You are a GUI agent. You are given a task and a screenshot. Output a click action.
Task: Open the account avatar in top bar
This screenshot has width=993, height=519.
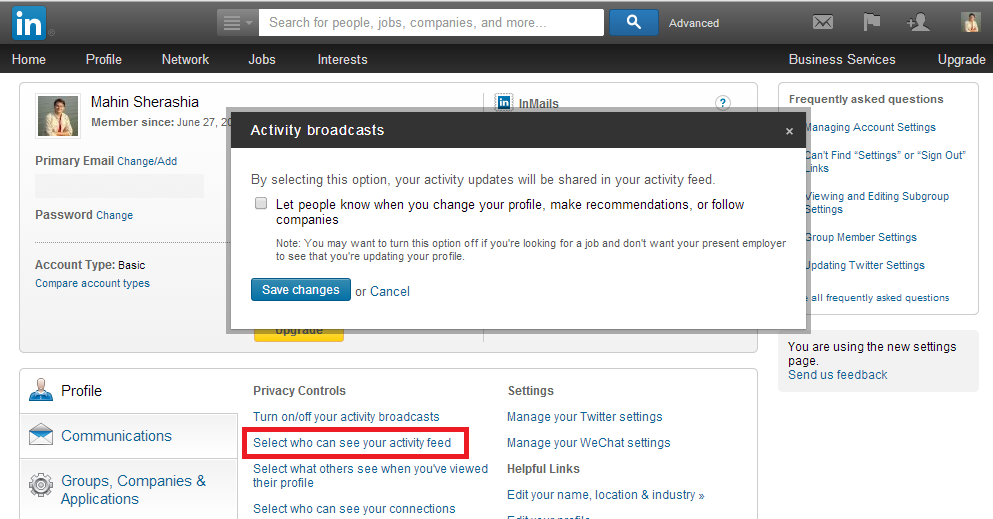coord(971,22)
